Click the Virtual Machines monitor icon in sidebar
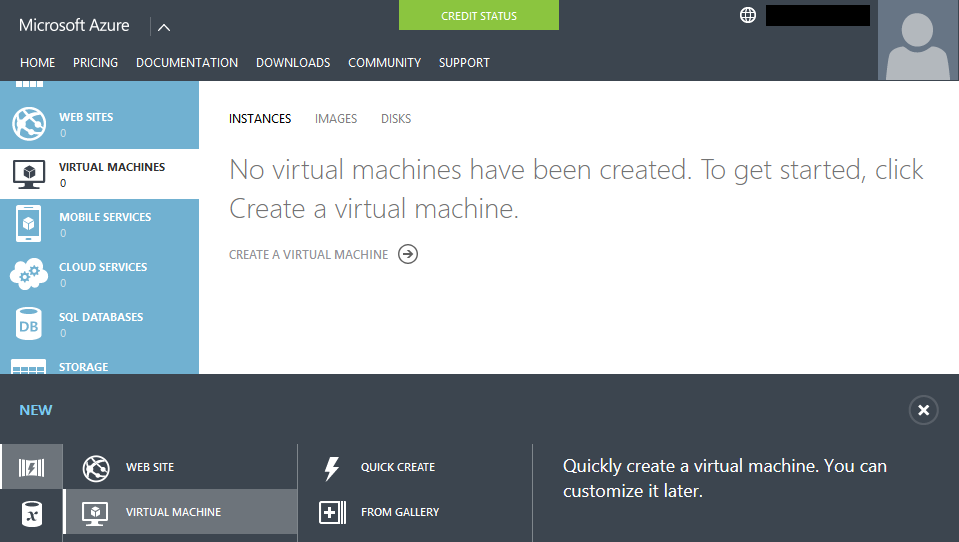959x542 pixels. click(x=29, y=174)
